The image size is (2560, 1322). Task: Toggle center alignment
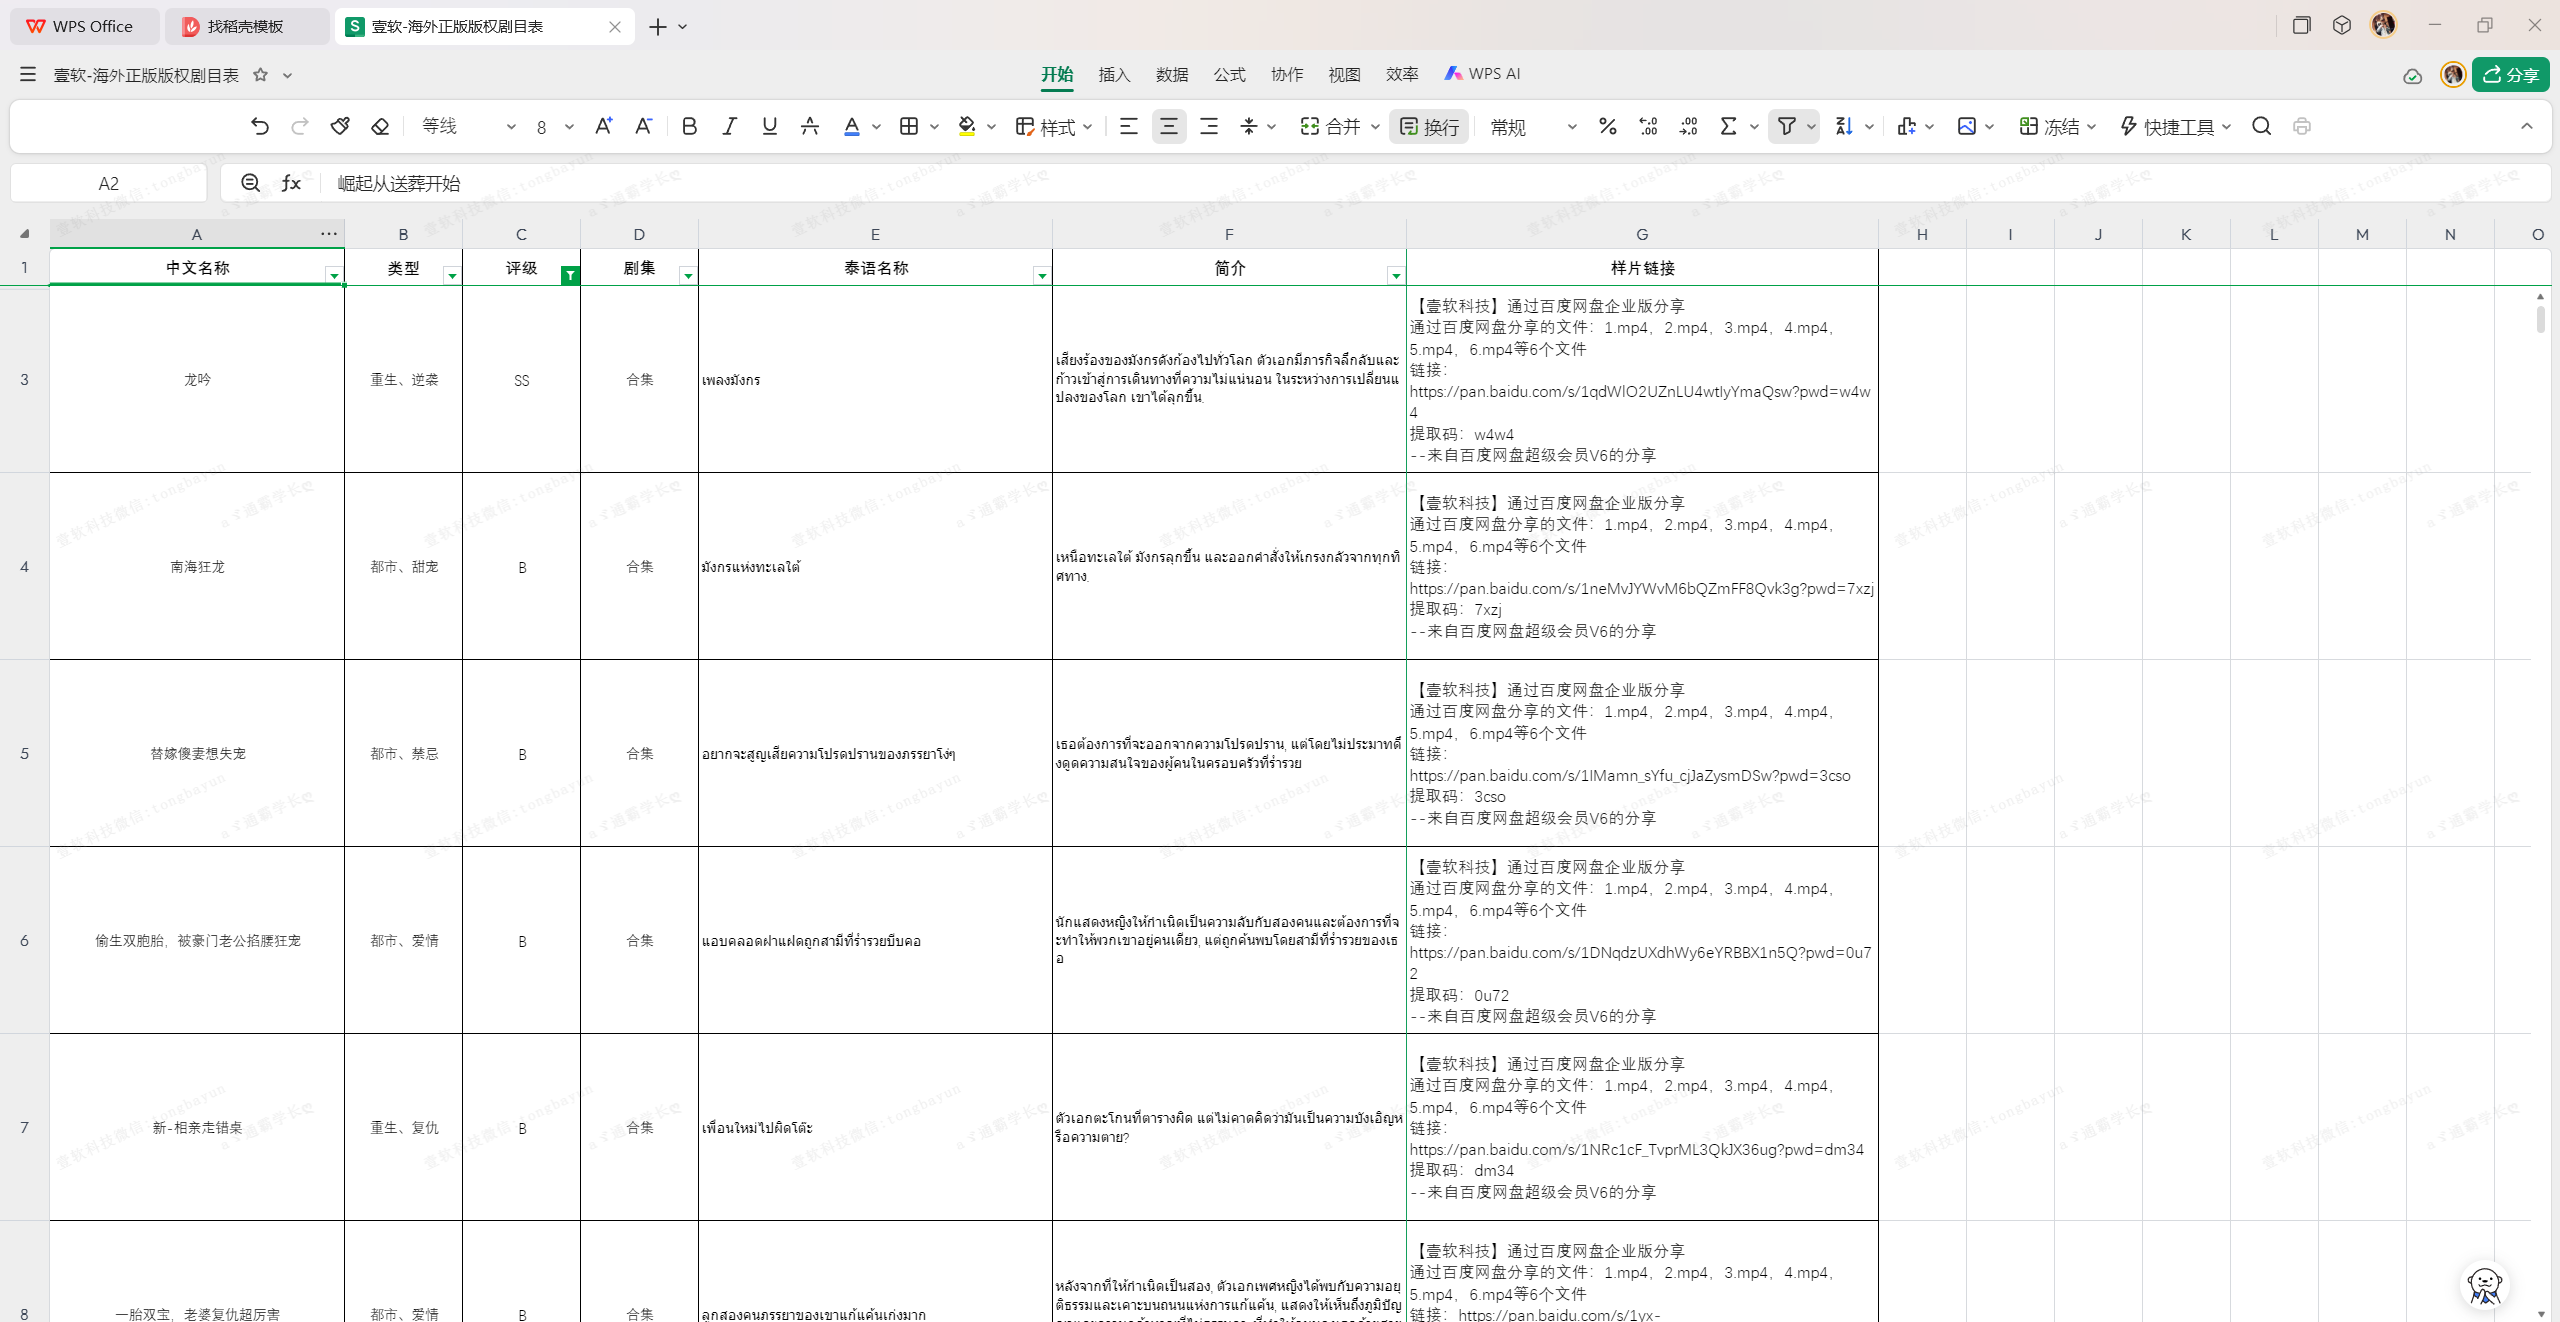1168,126
